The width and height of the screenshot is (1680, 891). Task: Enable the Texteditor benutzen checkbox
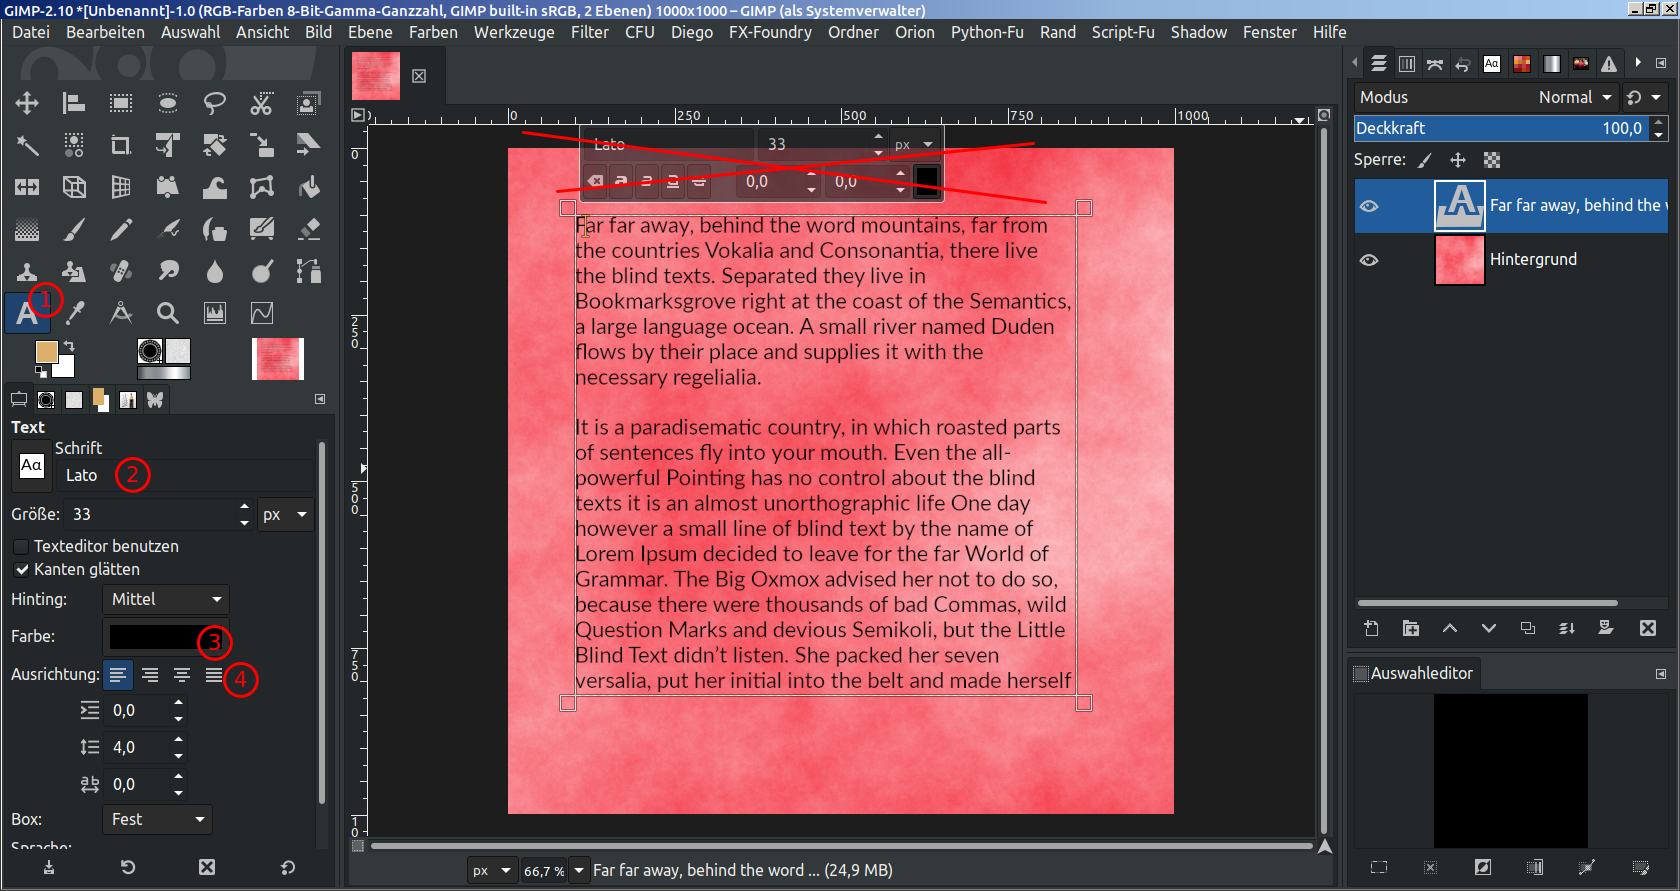tap(21, 547)
